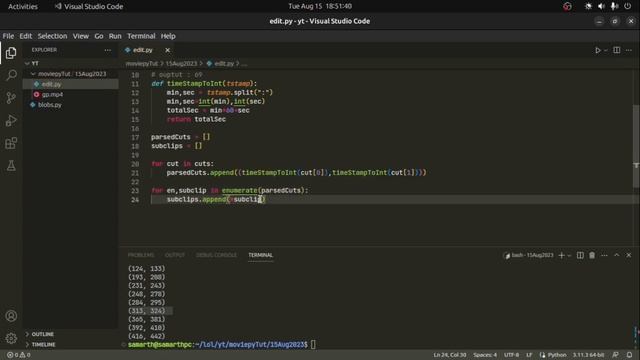Open the Extensions view icon
The height and width of the screenshot is (360, 640).
pyautogui.click(x=11, y=143)
